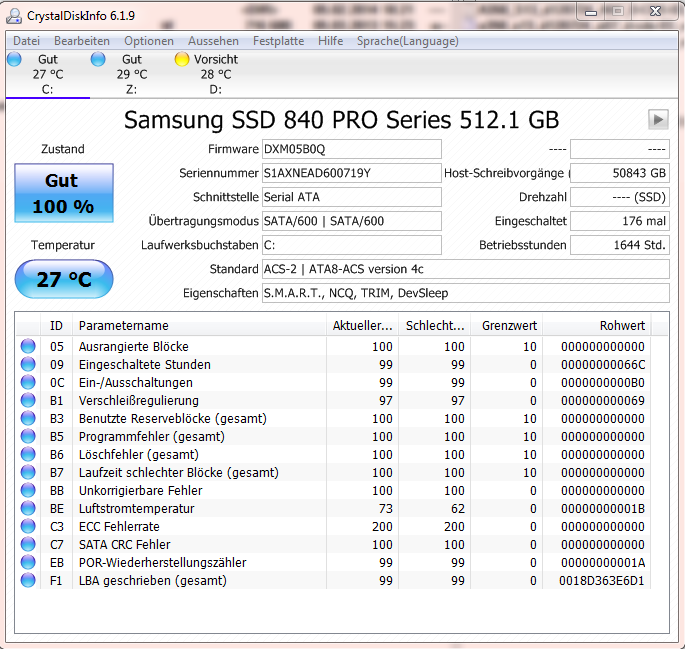The image size is (685, 649).
Task: Click the Rohwert column header
Action: click(x=596, y=325)
